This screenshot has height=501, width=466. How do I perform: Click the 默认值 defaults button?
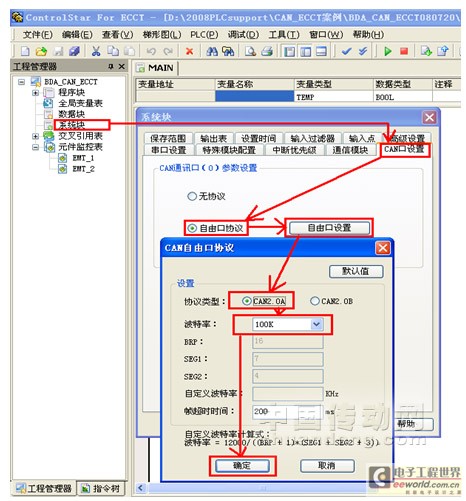click(x=356, y=271)
